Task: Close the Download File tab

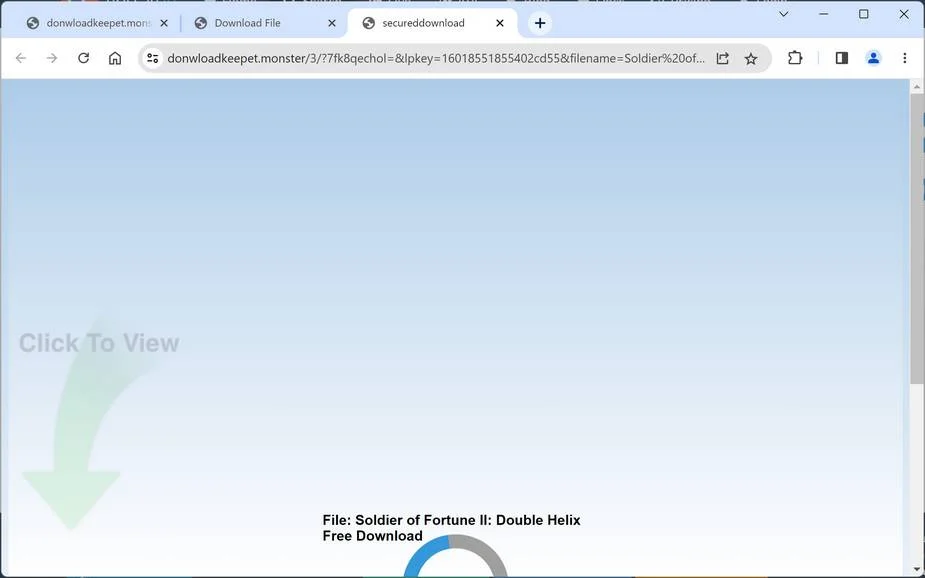Action: (x=332, y=23)
